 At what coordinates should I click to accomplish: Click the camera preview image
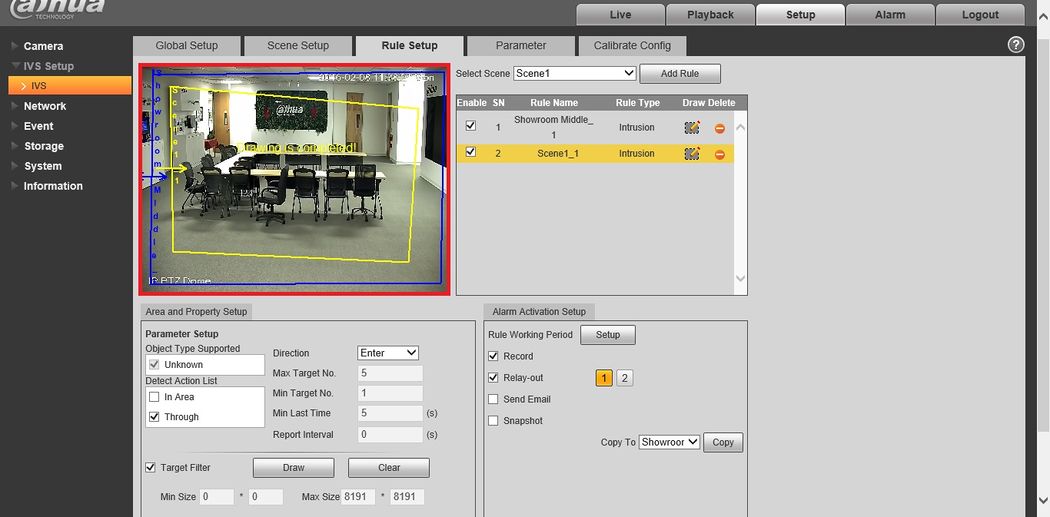(x=294, y=180)
